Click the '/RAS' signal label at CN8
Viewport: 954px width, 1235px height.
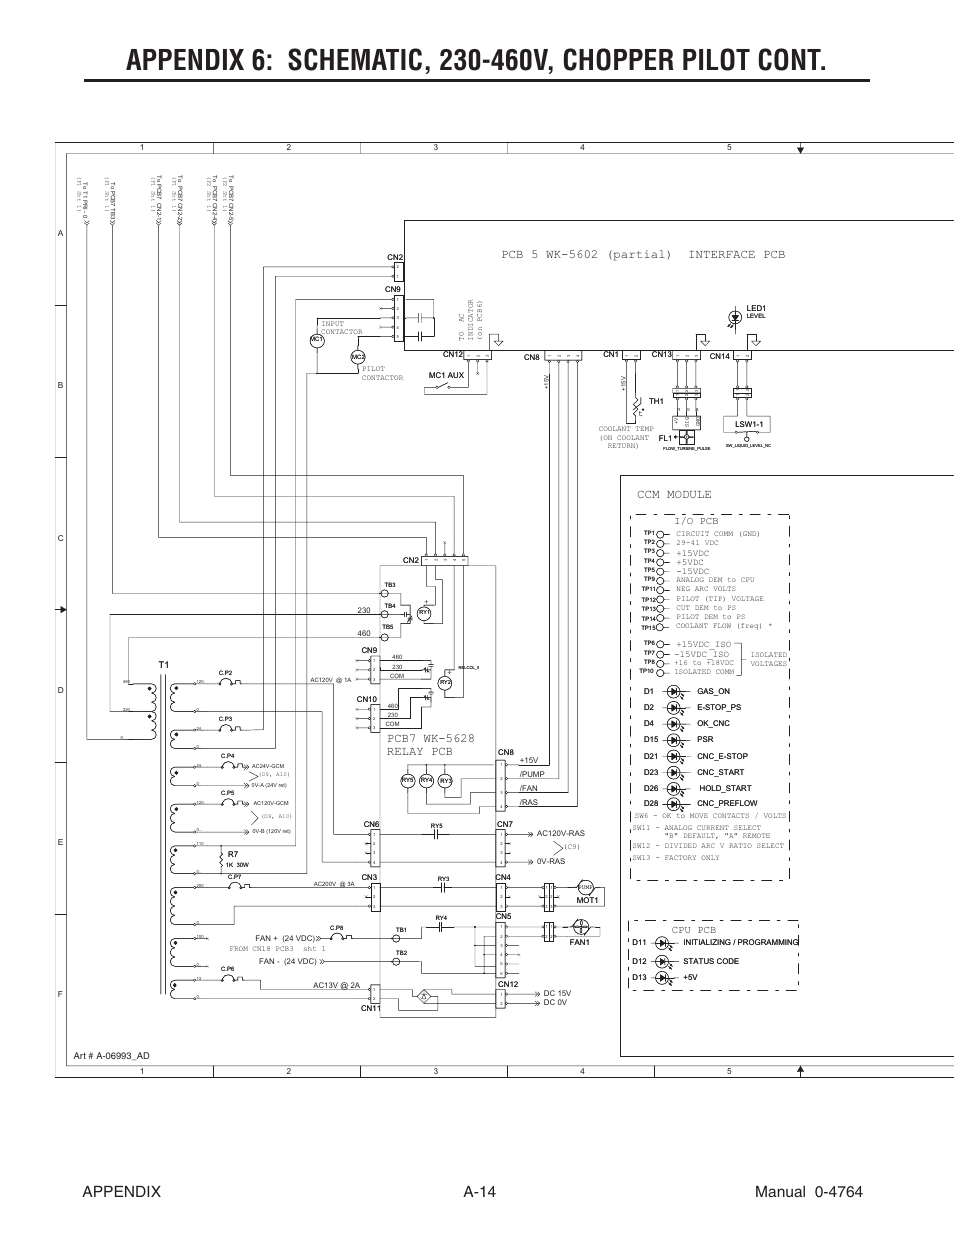528,802
